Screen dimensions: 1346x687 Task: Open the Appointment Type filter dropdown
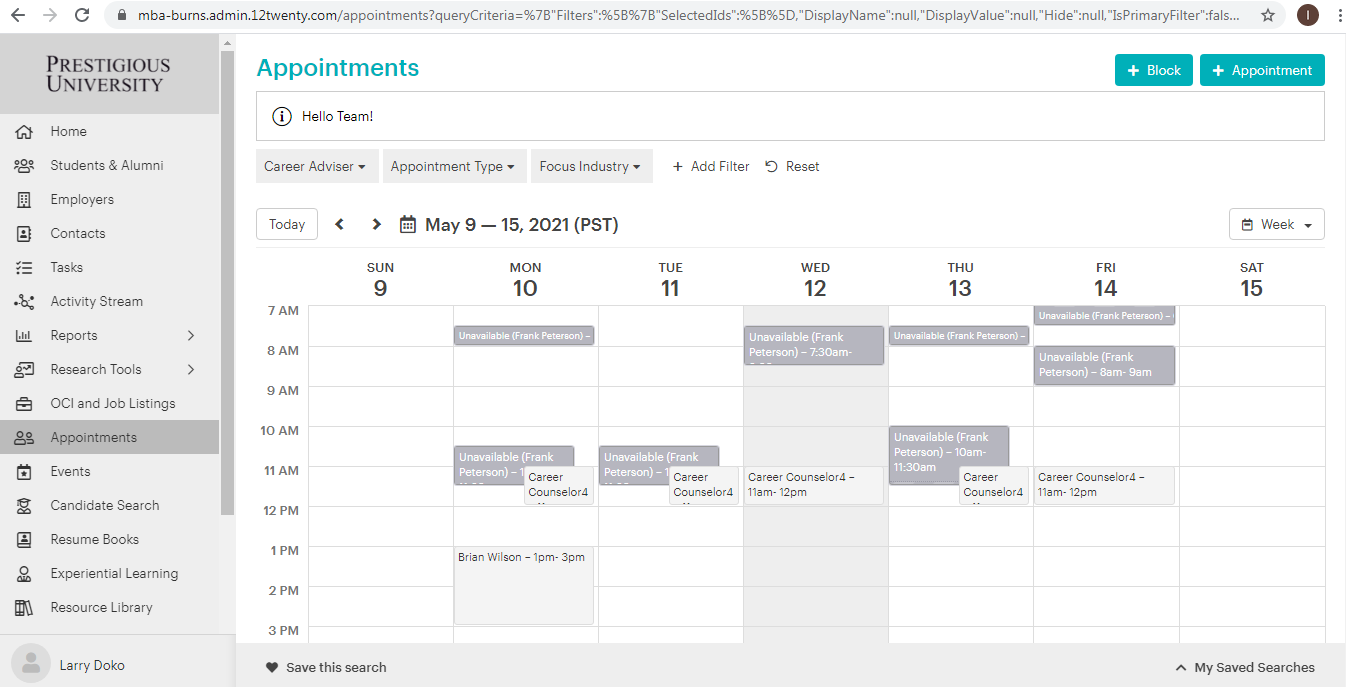(x=453, y=167)
